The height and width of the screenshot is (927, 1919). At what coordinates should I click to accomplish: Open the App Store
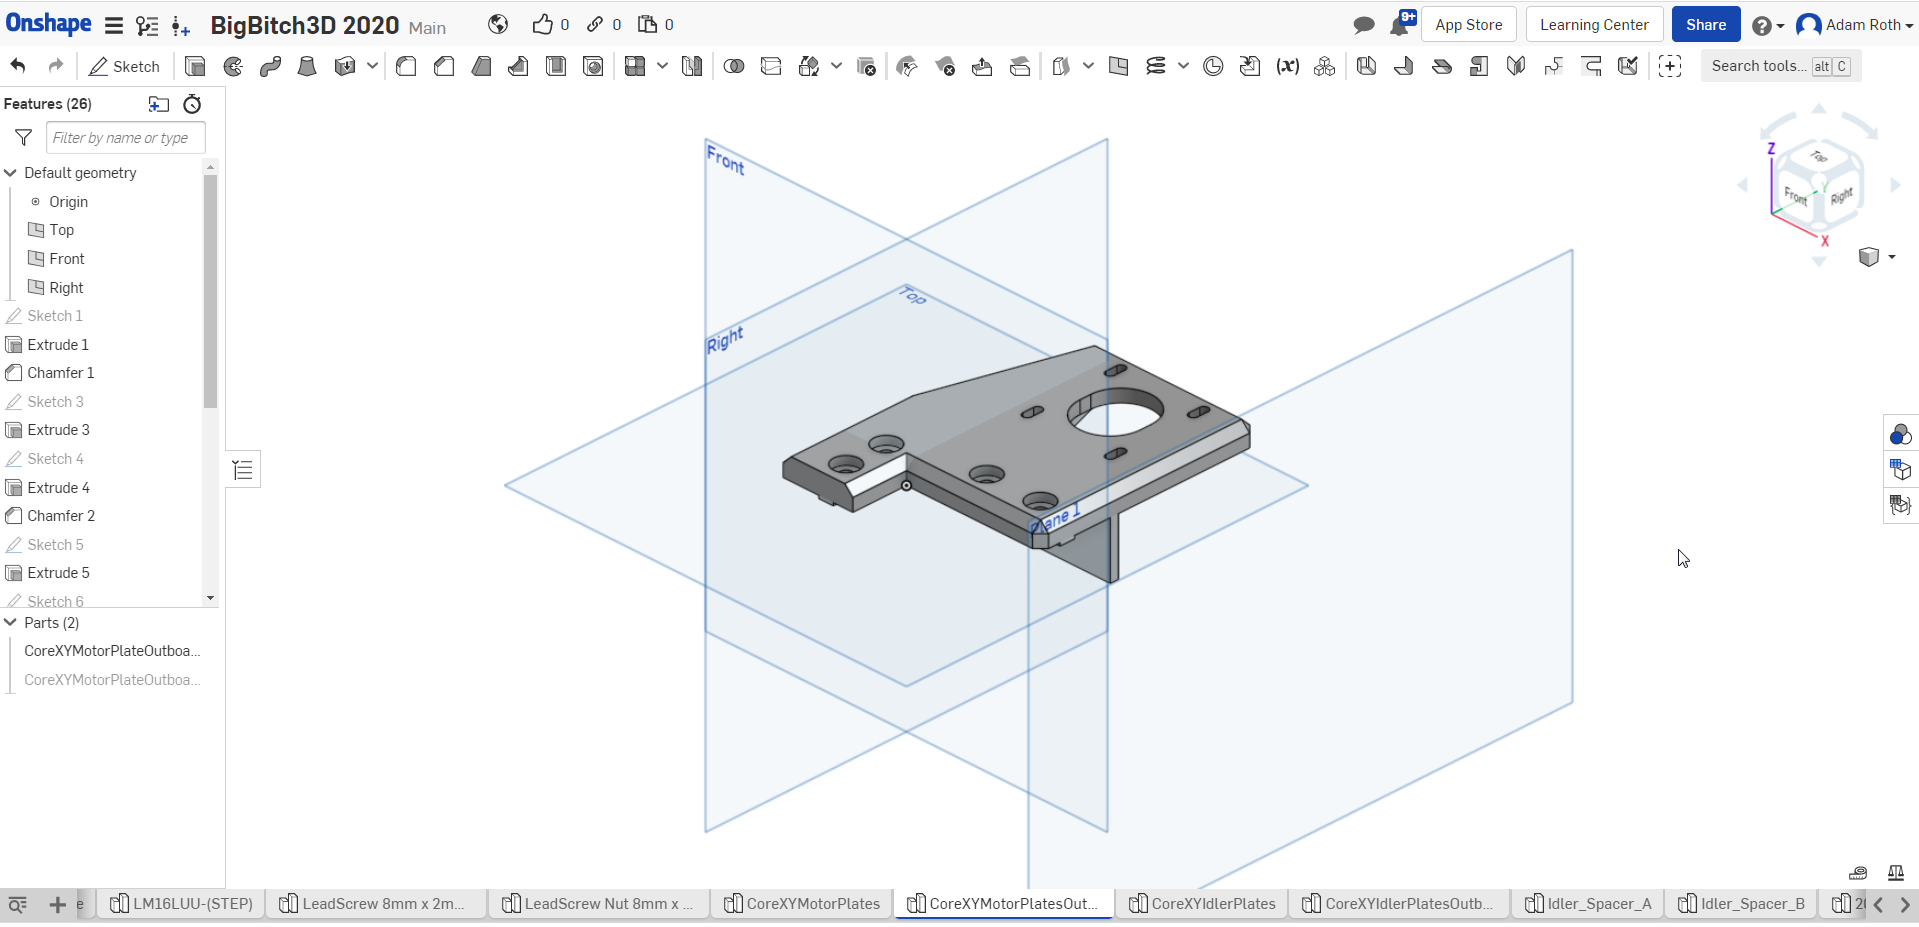tap(1468, 25)
